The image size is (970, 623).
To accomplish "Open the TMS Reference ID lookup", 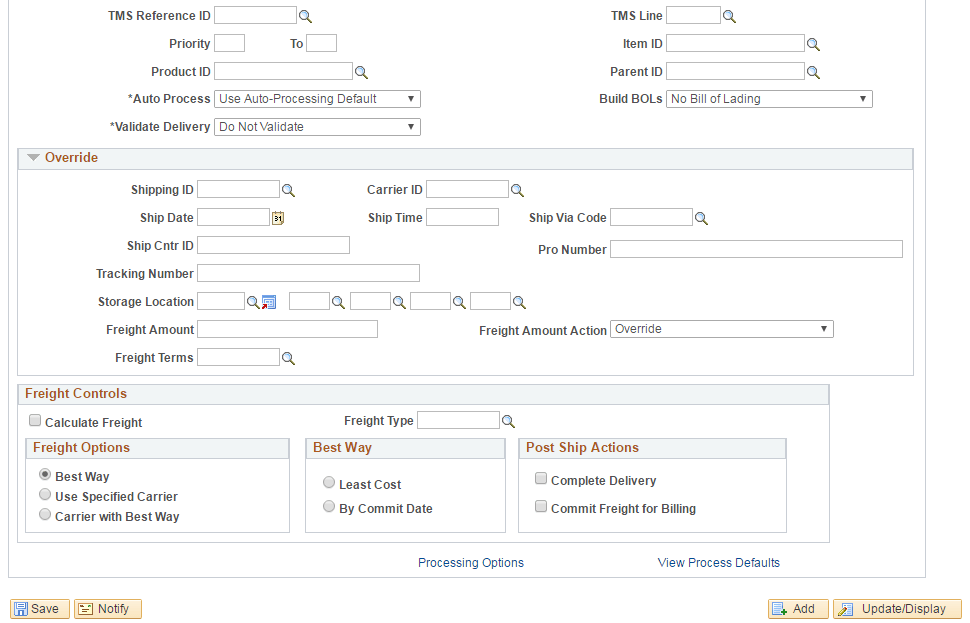I will click(304, 15).
